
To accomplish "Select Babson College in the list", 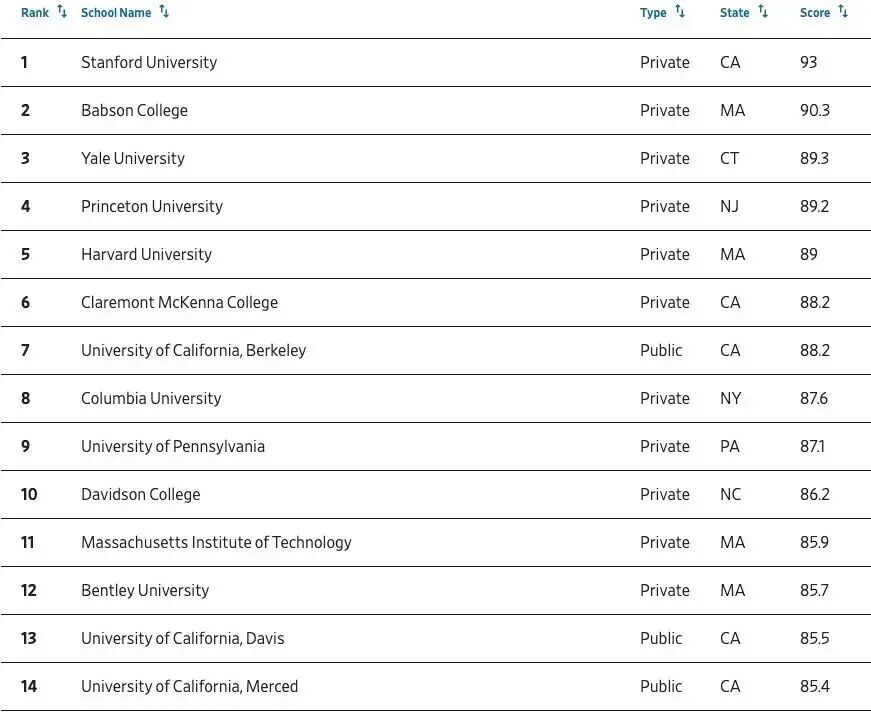I will [x=134, y=110].
